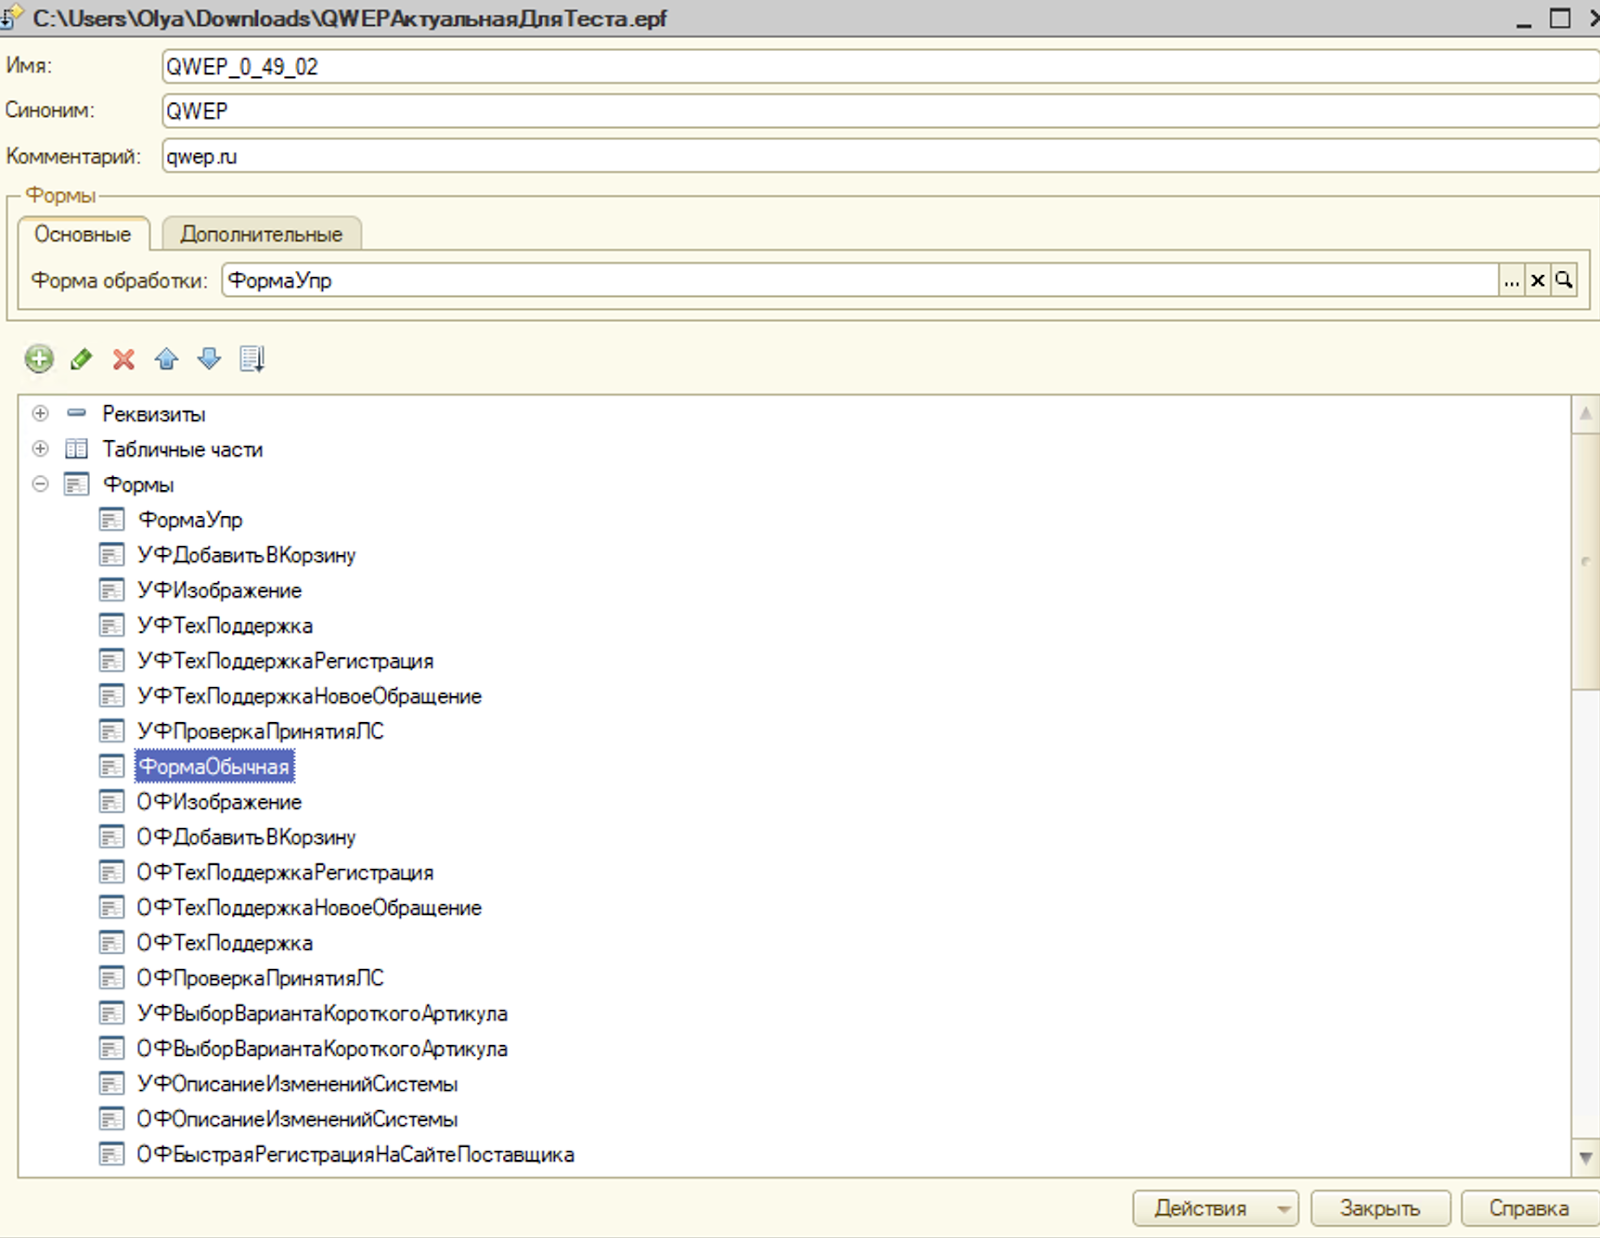Click the magnifier open icon in Форма обработки
1600x1238 pixels.
click(x=1564, y=281)
